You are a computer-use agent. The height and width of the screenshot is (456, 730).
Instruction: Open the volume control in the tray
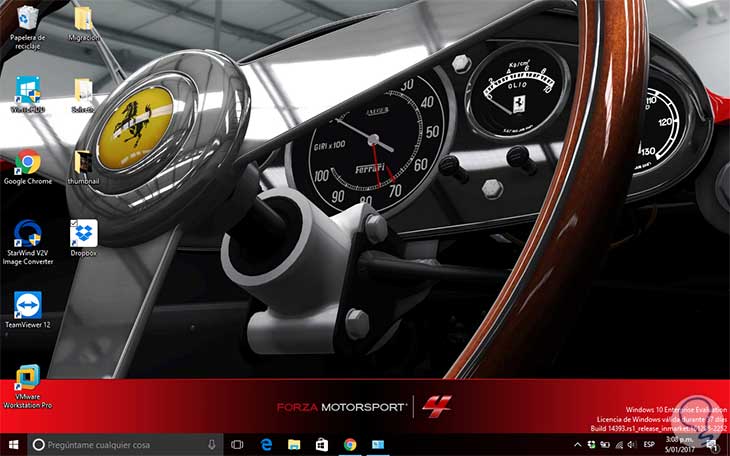click(632, 445)
